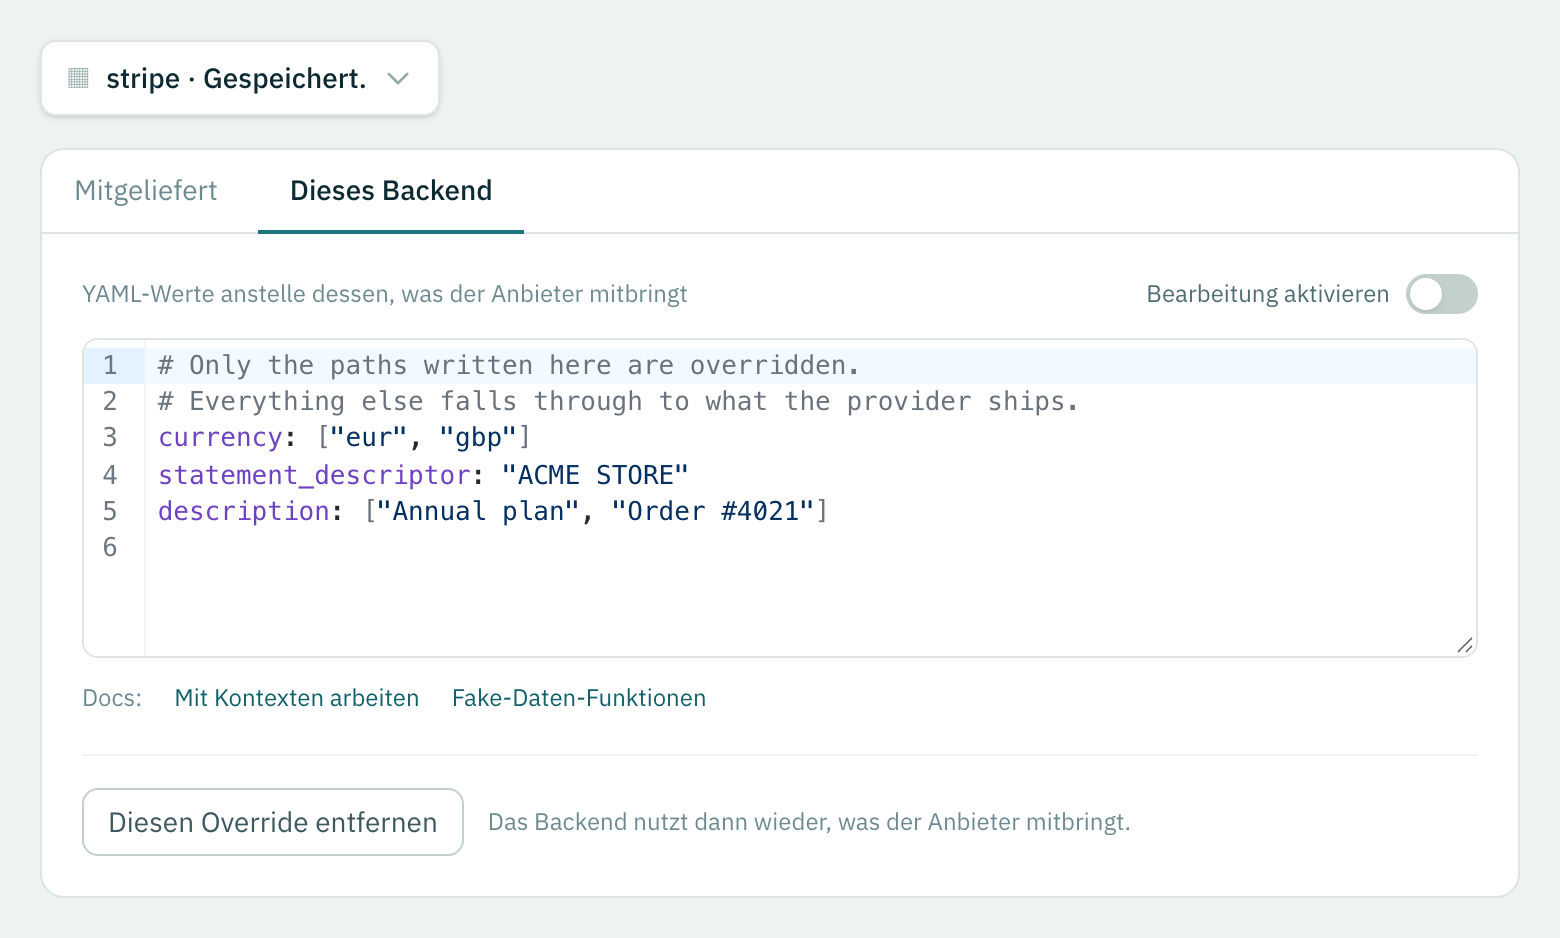1560x938 pixels.
Task: Switch to the Mitgeliefert tab
Action: (x=146, y=191)
